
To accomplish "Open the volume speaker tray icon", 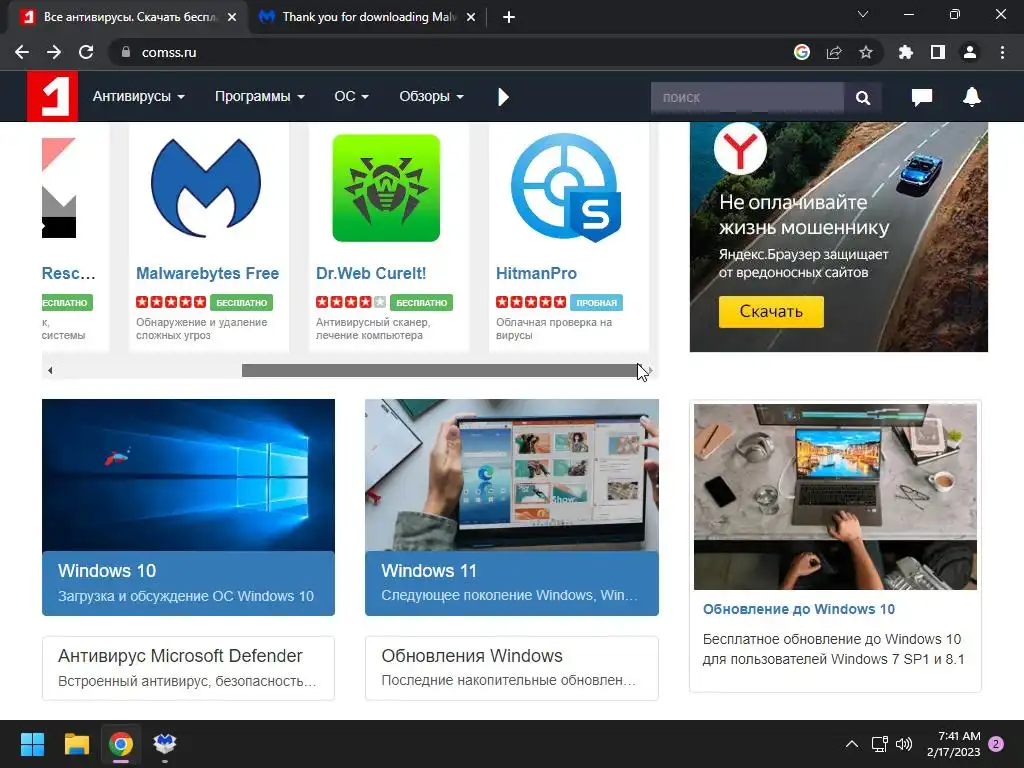I will [904, 744].
